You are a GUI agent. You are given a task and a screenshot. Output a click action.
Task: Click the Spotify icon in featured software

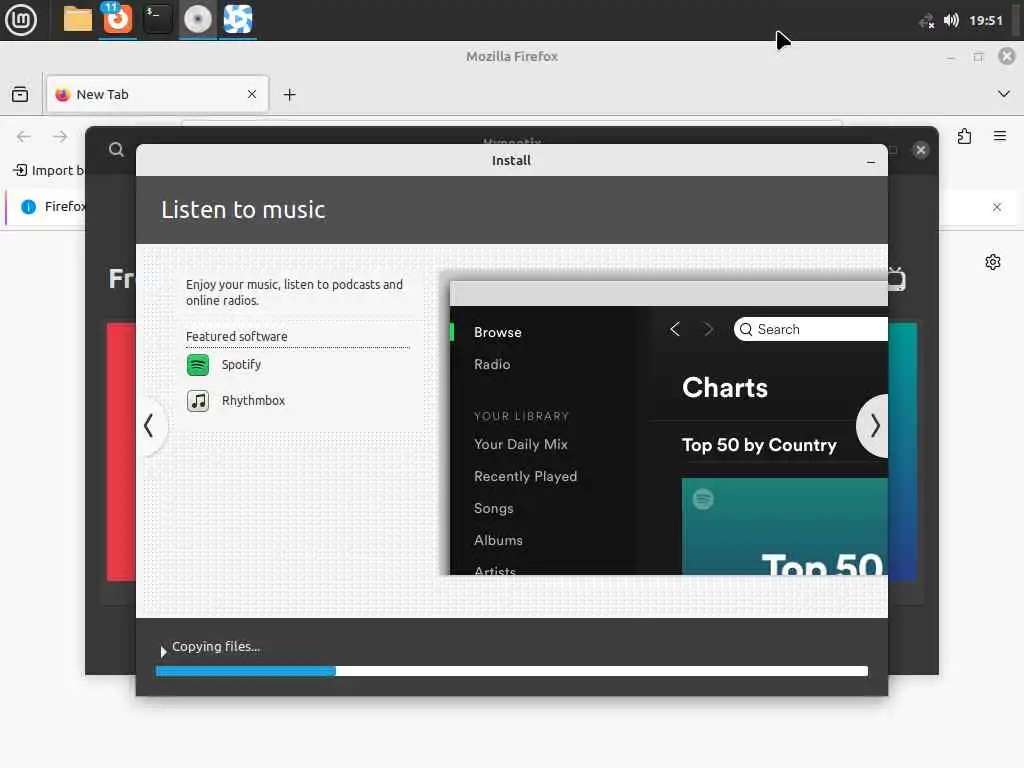tap(198, 364)
